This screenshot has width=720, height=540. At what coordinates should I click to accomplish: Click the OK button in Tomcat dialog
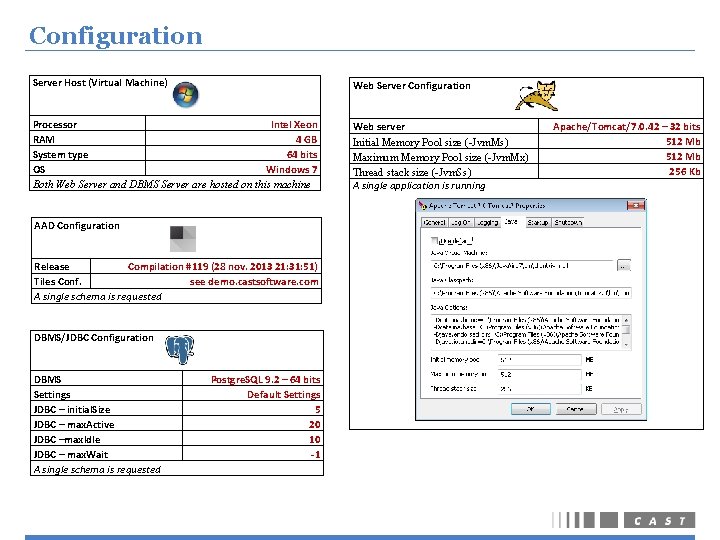pos(531,409)
